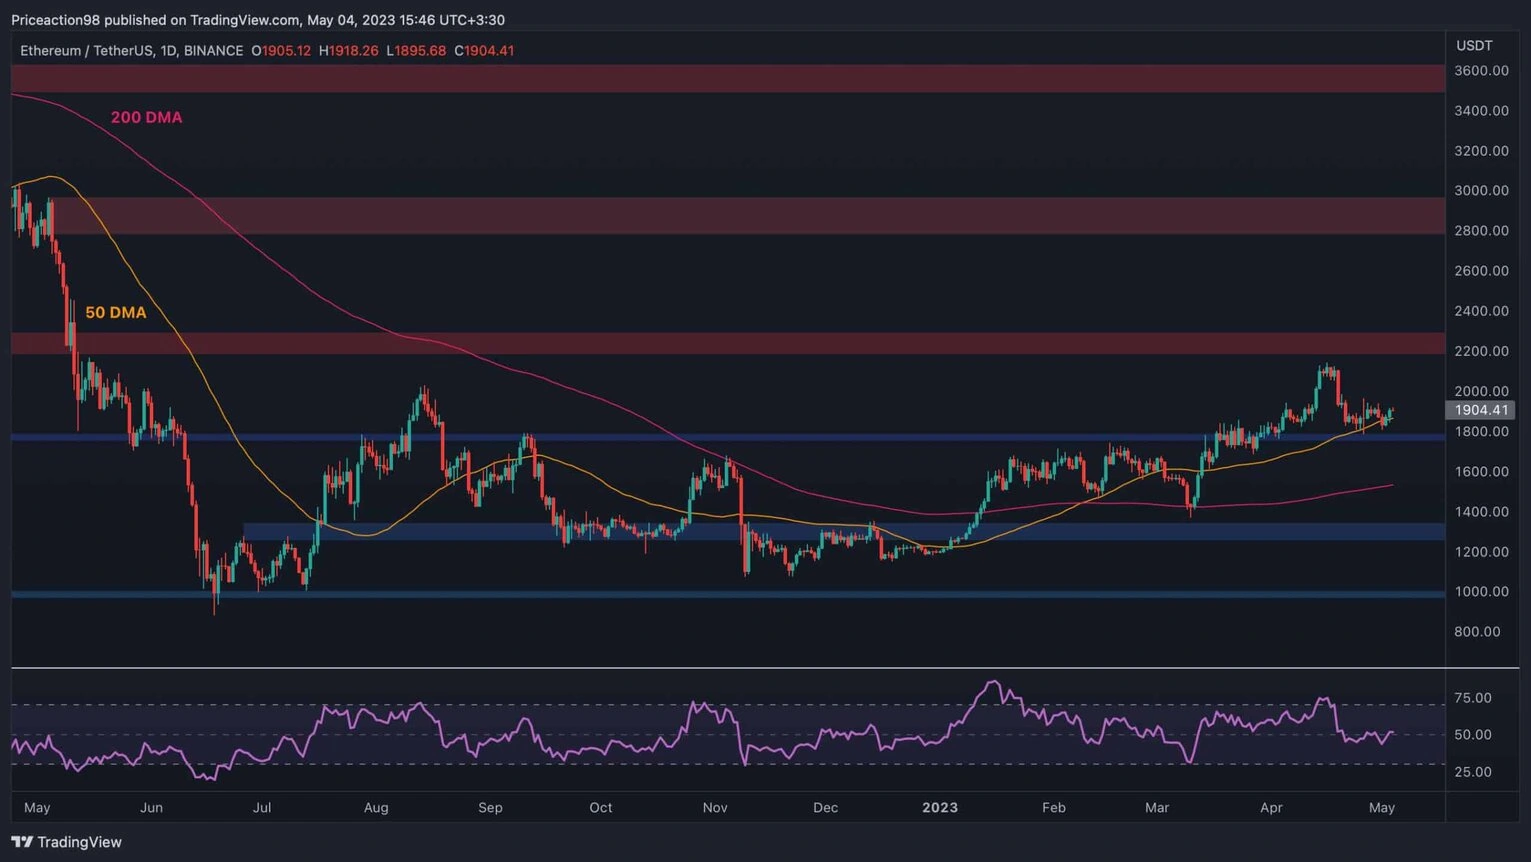Viewport: 1531px width, 862px height.
Task: Click the close value C1904.41
Action: (485, 50)
